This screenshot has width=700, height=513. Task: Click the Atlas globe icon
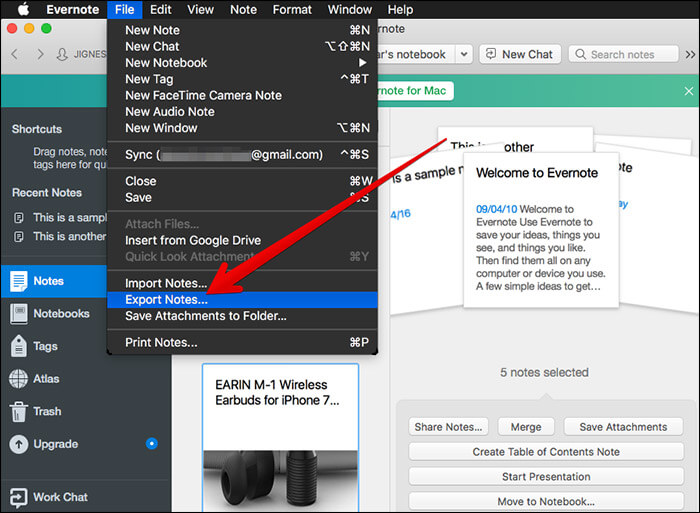tap(18, 379)
